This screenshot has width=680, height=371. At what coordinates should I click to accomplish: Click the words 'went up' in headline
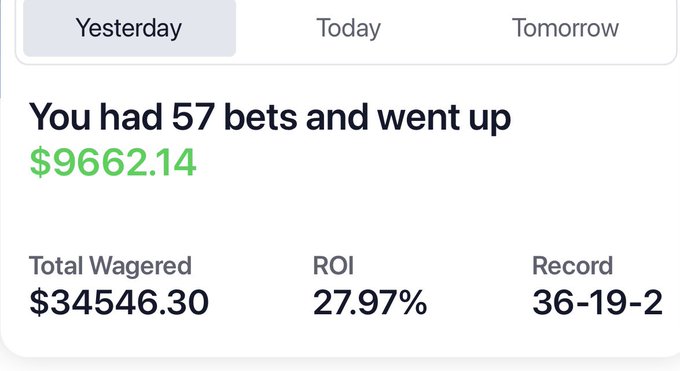(444, 118)
